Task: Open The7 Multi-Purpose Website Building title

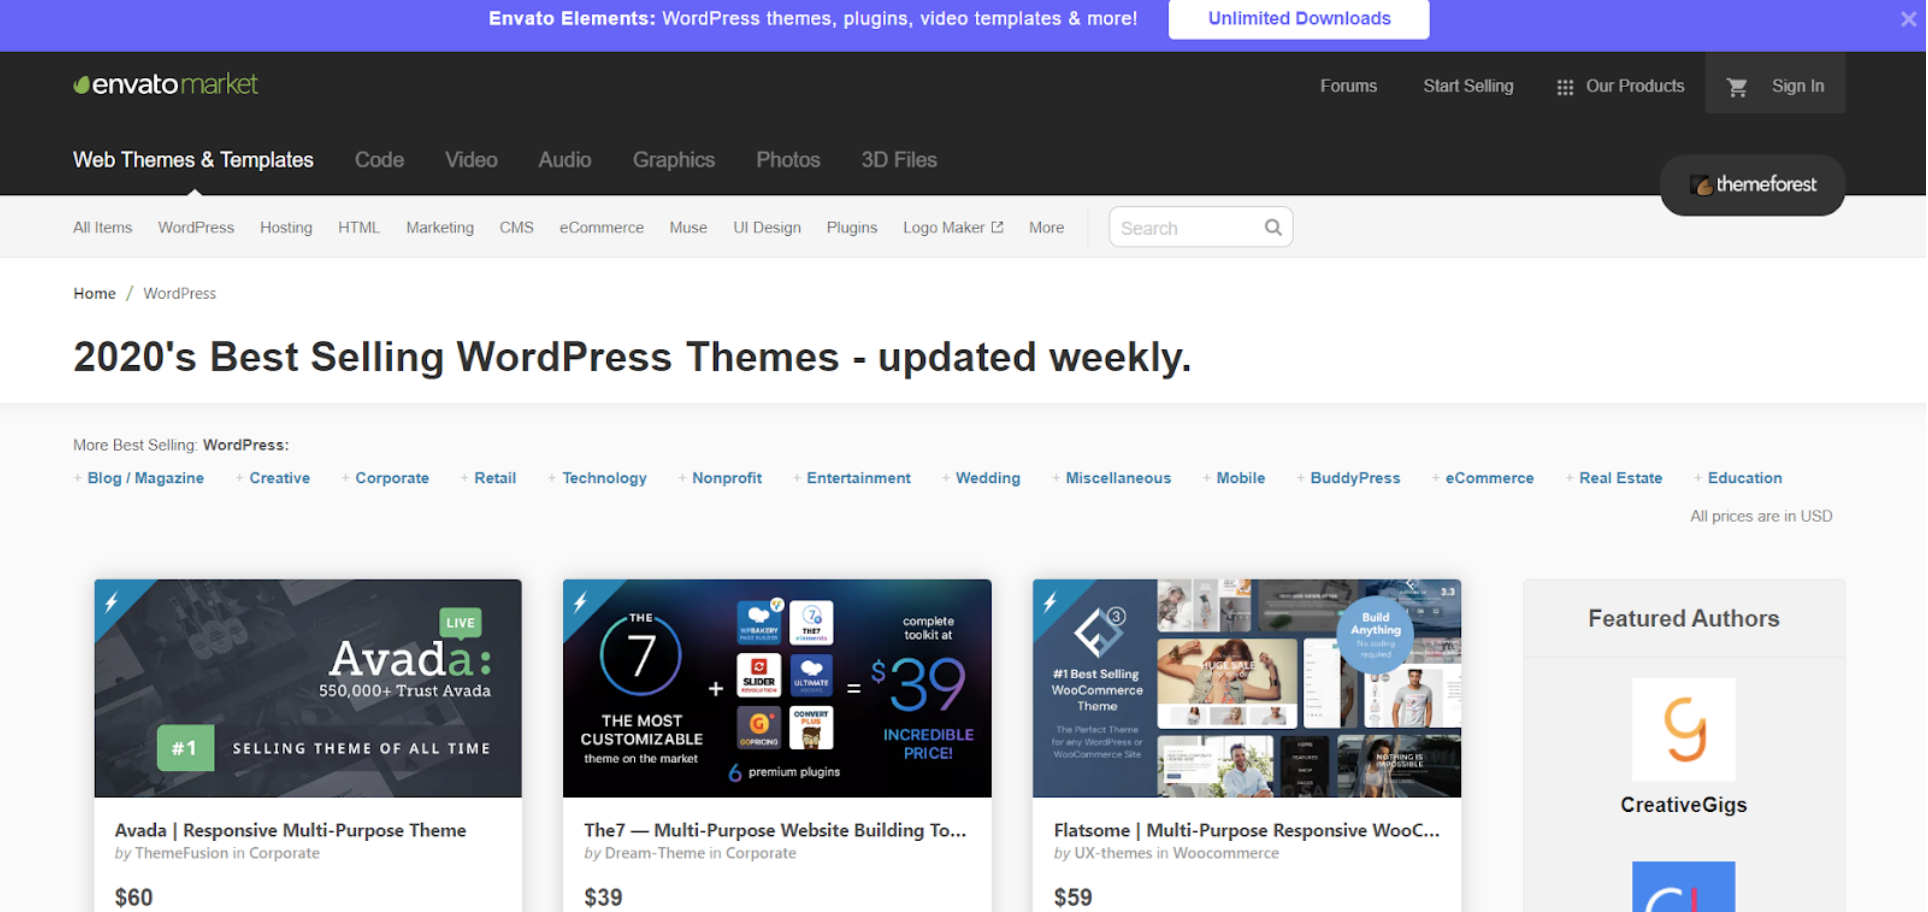Action: point(775,830)
